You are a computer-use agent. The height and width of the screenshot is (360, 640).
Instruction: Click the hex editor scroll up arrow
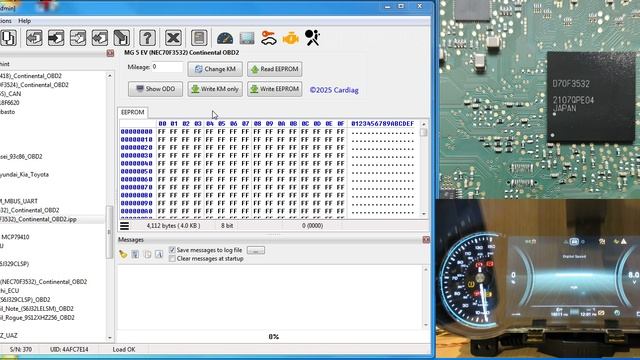(x=424, y=124)
